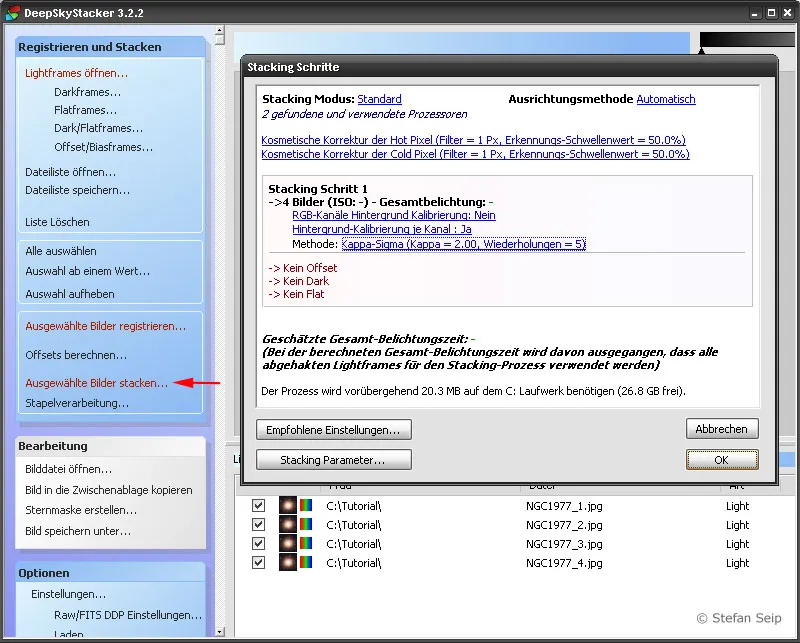Click Dateiliste speichern in sidebar
This screenshot has width=800, height=643.
pyautogui.click(x=78, y=190)
